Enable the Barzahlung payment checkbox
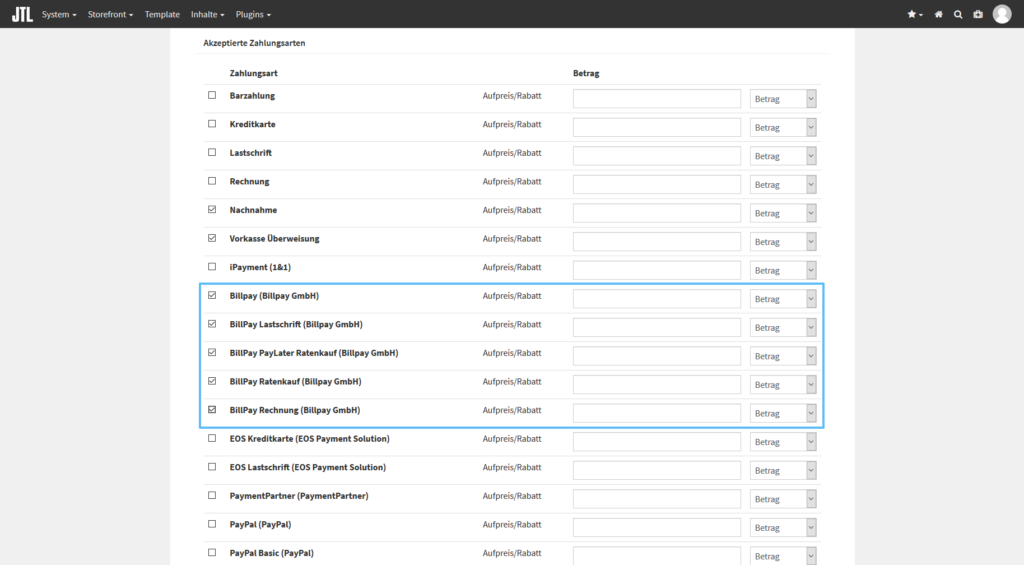 click(211, 96)
